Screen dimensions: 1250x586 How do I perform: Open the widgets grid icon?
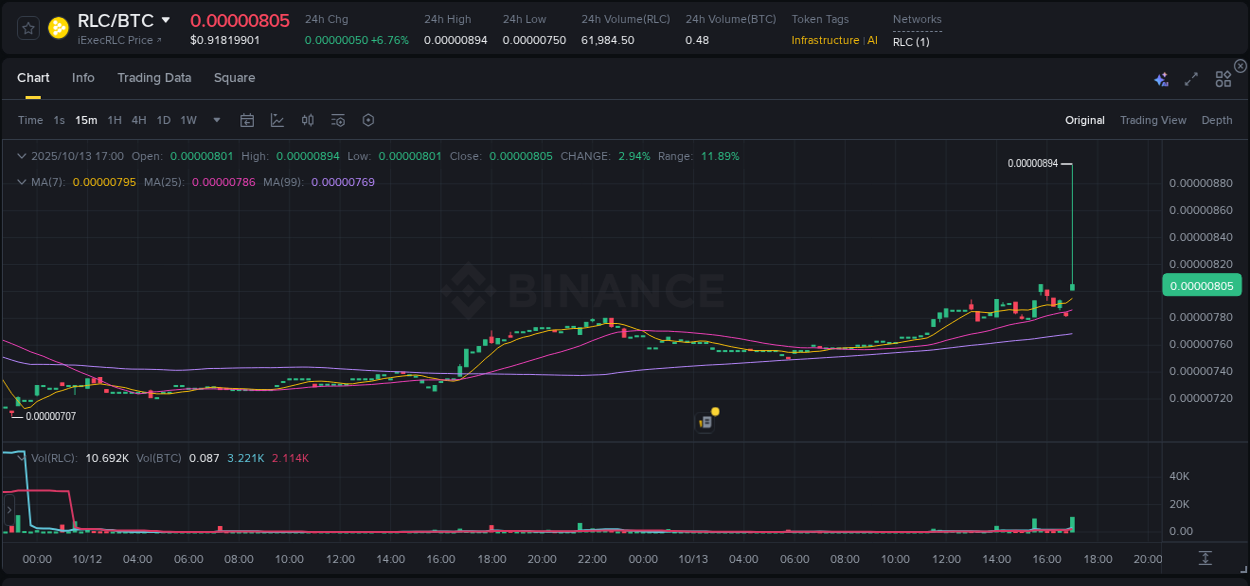click(x=1223, y=77)
